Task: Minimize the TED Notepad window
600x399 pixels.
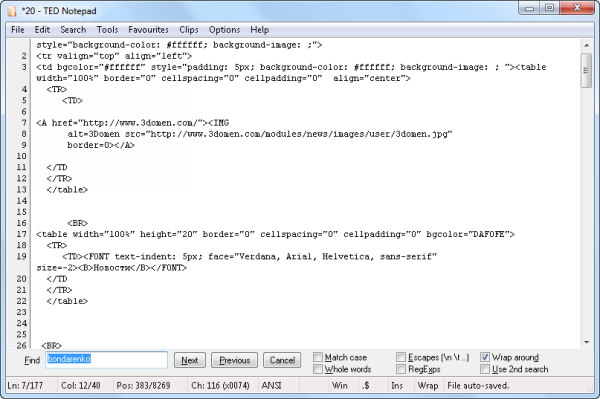Action: (530, 8)
